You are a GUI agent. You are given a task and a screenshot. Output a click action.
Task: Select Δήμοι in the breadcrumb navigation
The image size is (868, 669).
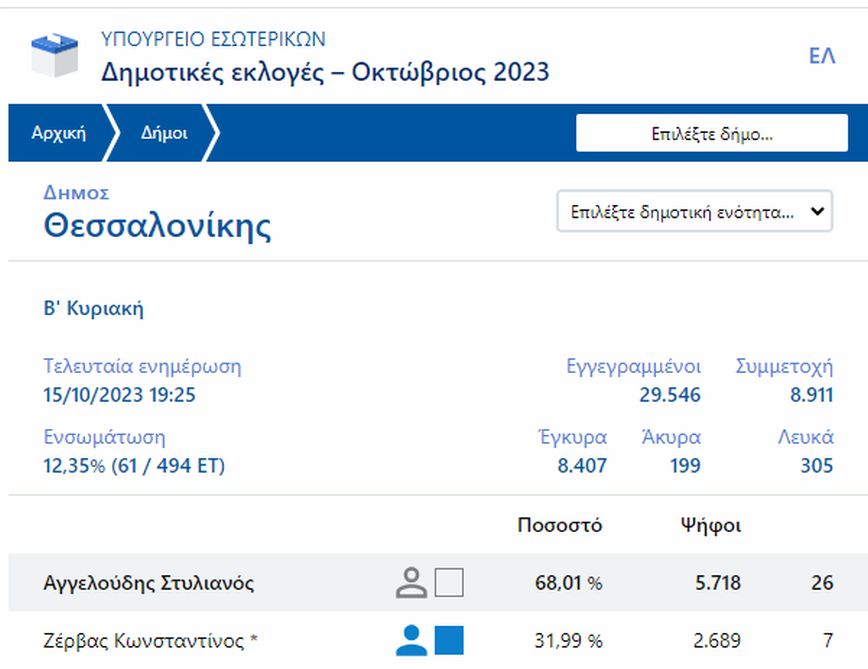click(x=164, y=133)
